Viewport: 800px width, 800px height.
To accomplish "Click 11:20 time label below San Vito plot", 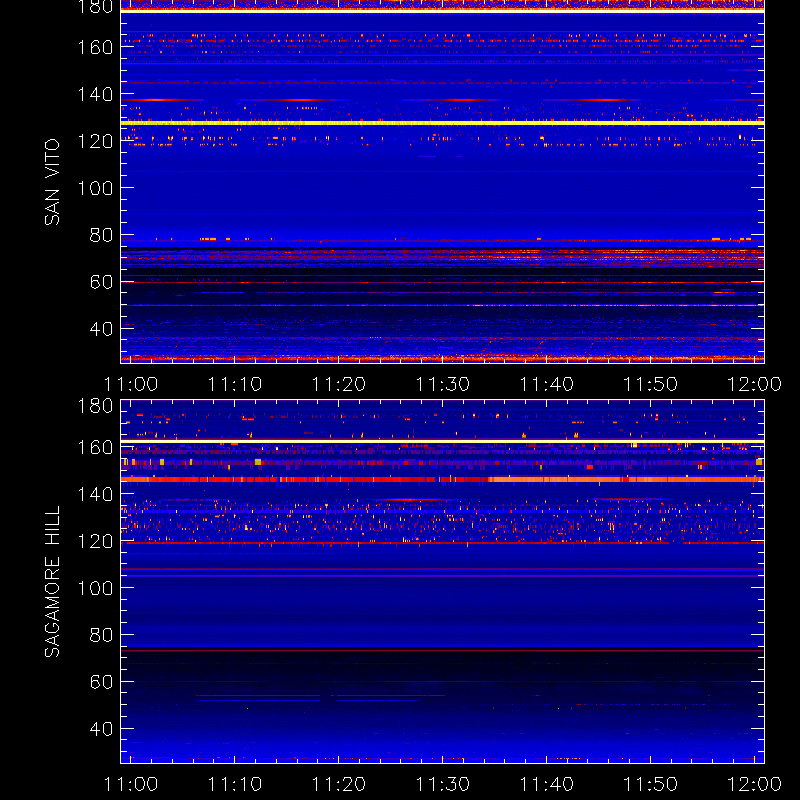I will (338, 384).
